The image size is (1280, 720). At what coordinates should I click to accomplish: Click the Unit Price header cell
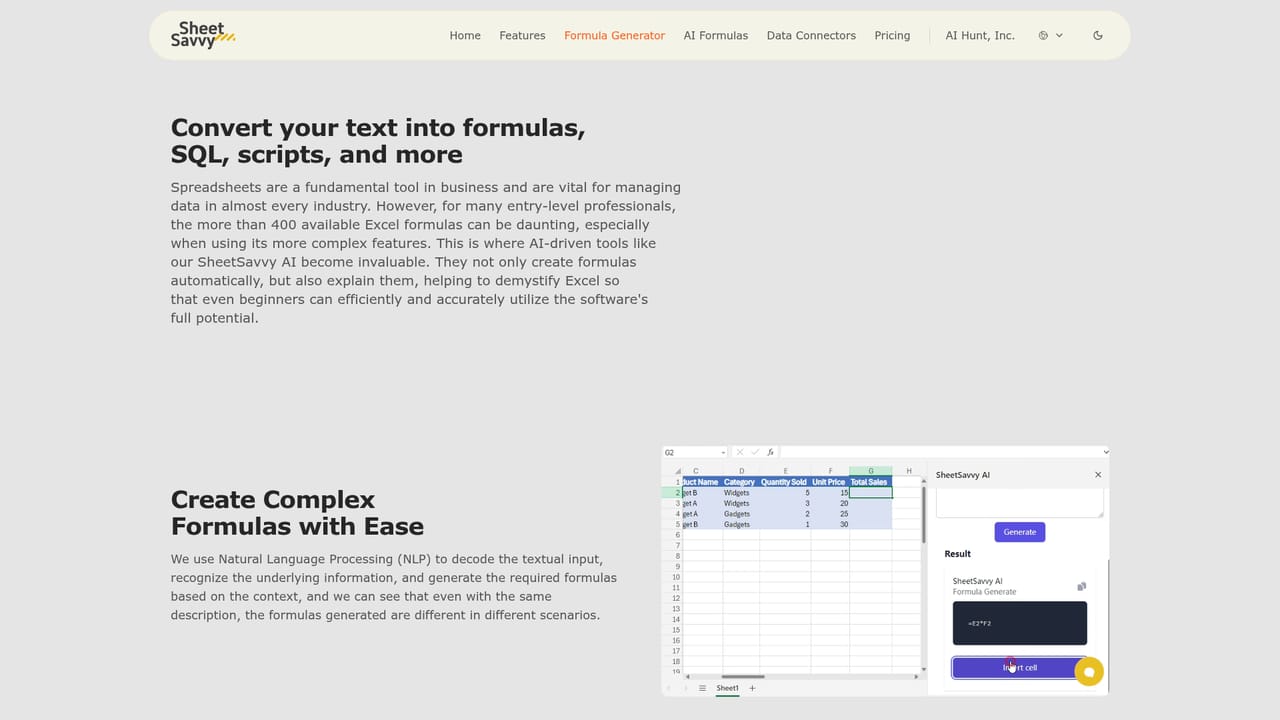[830, 482]
